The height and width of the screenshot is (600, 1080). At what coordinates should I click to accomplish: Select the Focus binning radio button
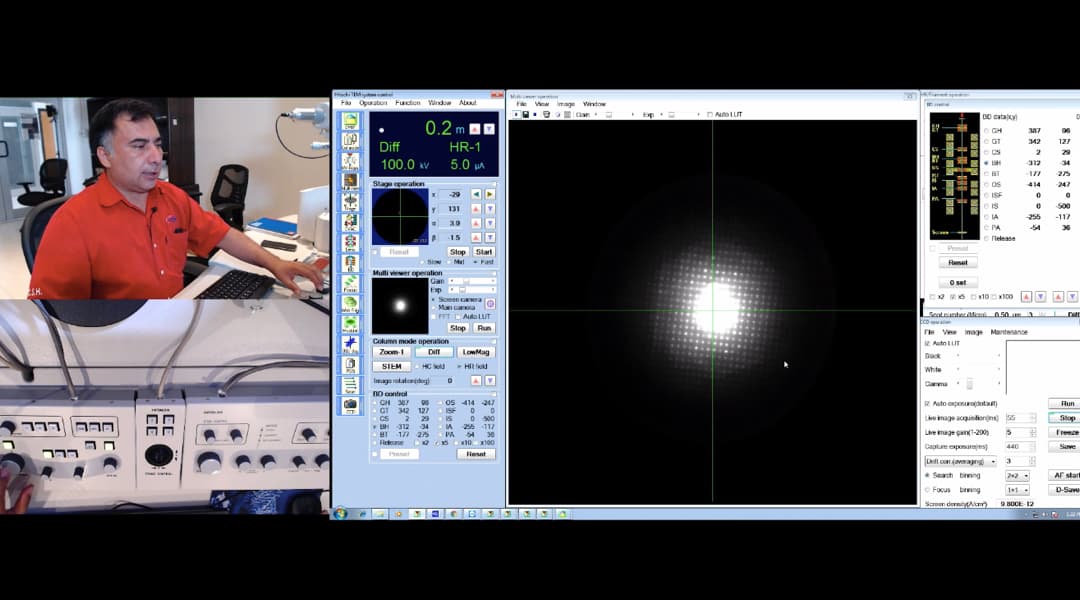[x=927, y=490]
